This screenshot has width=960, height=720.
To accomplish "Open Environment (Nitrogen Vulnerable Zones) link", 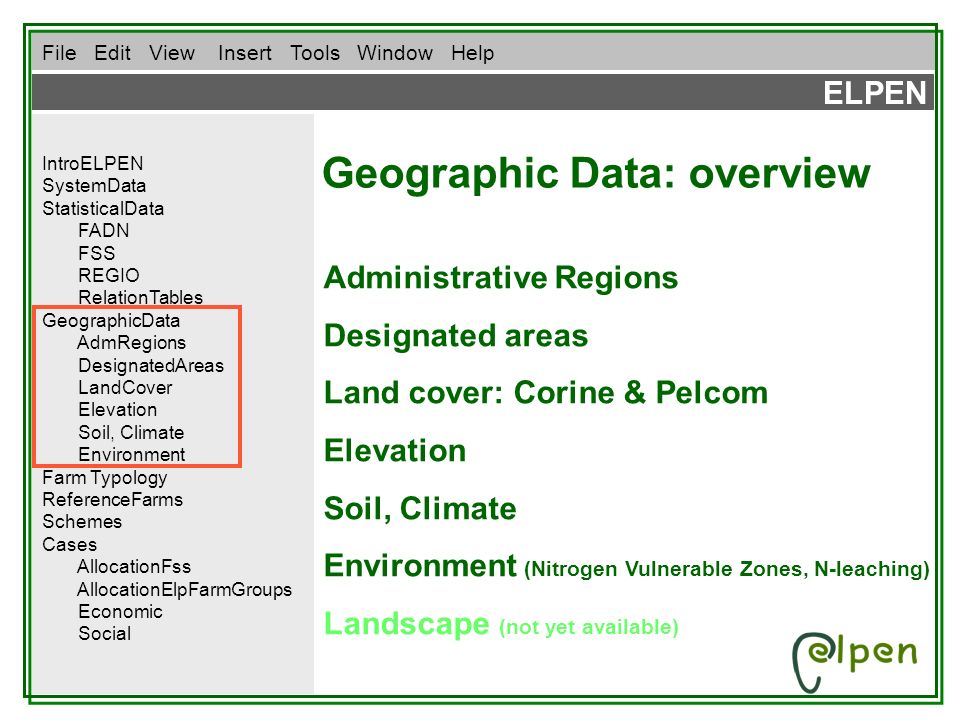I will pos(627,566).
